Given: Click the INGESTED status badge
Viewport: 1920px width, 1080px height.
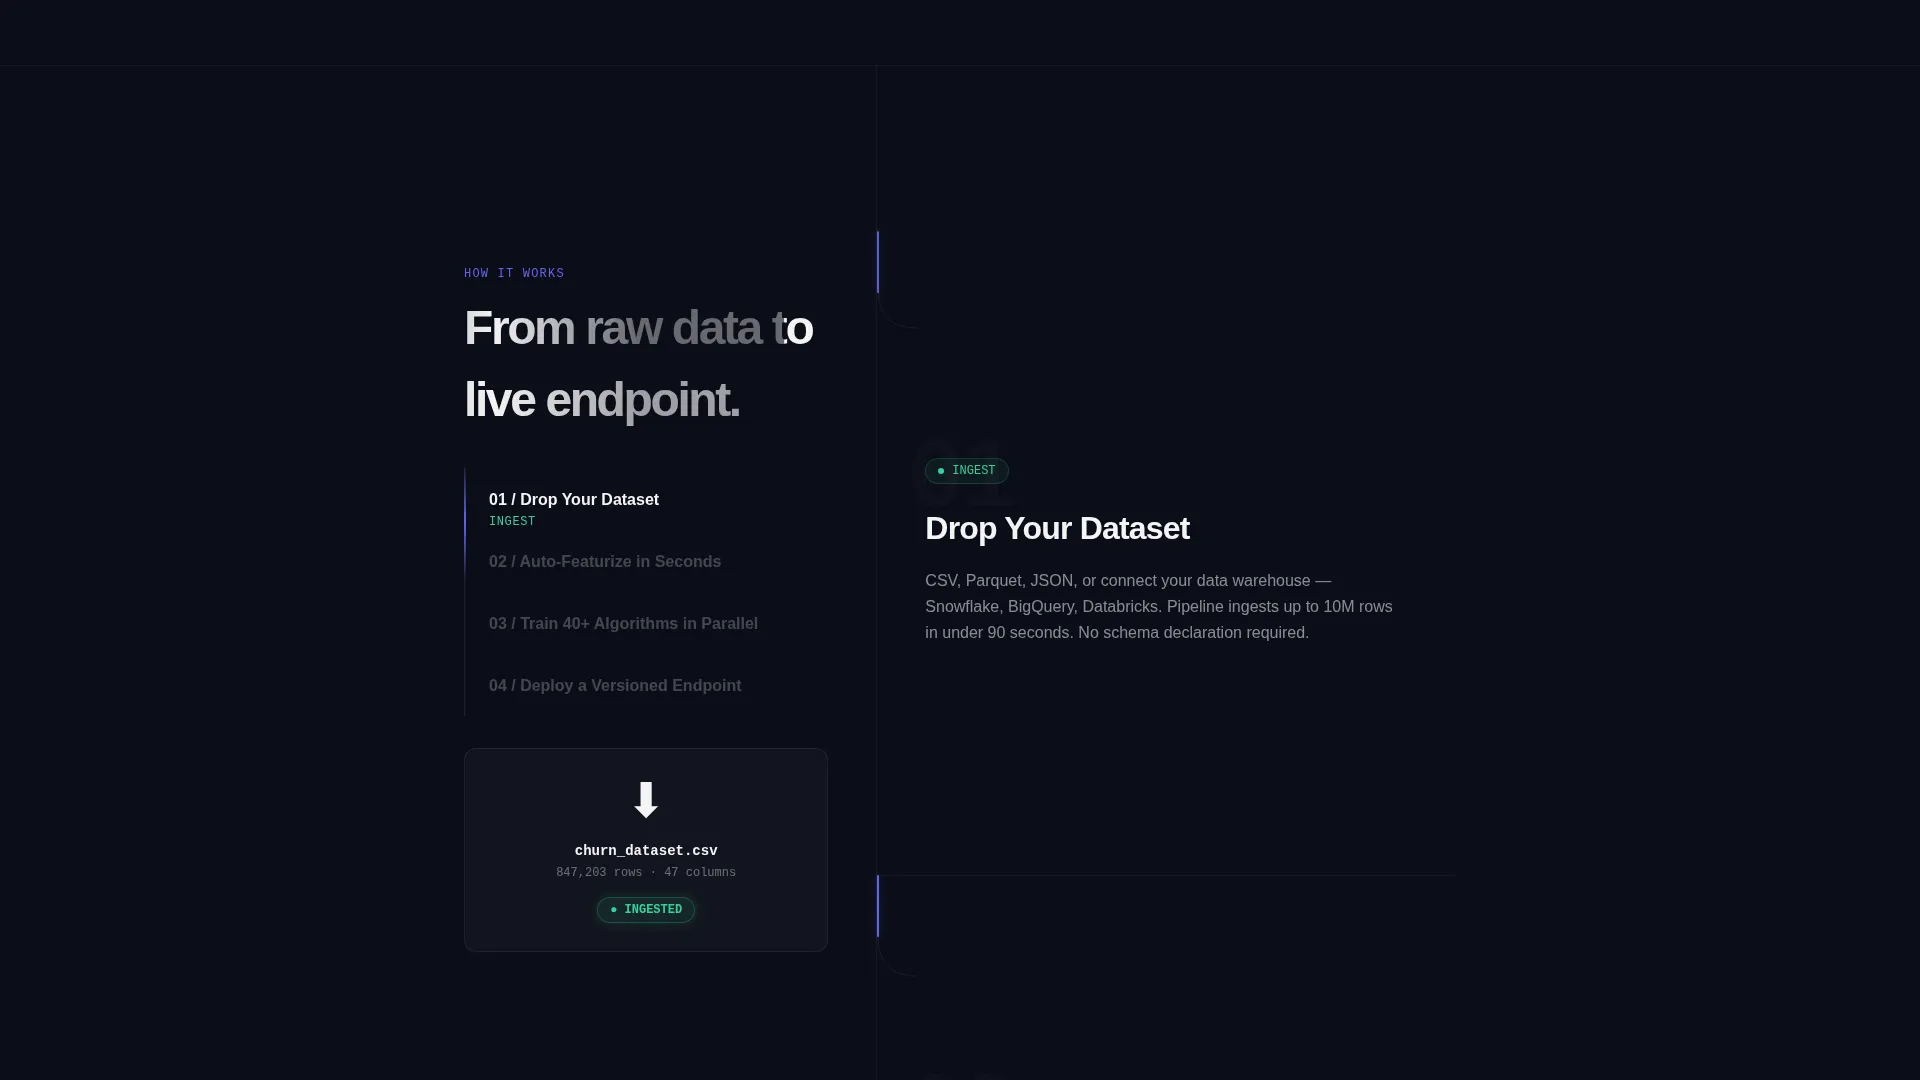Looking at the screenshot, I should 646,910.
